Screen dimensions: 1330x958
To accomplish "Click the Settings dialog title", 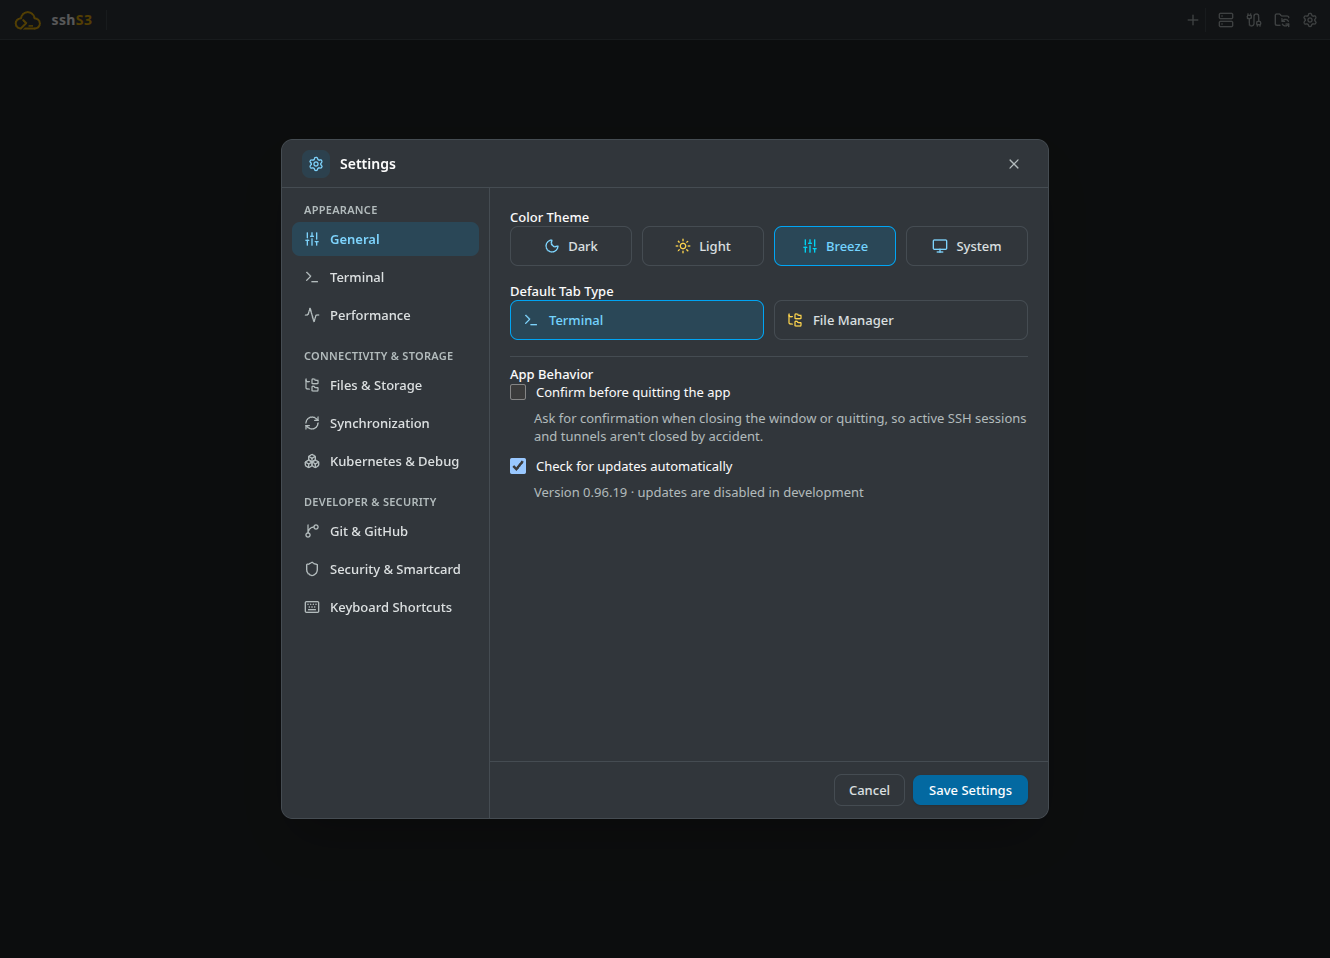I will tap(368, 164).
